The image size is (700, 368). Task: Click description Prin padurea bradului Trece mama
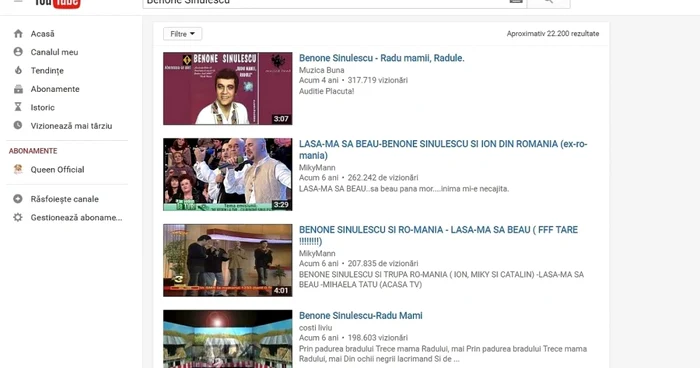(x=443, y=354)
